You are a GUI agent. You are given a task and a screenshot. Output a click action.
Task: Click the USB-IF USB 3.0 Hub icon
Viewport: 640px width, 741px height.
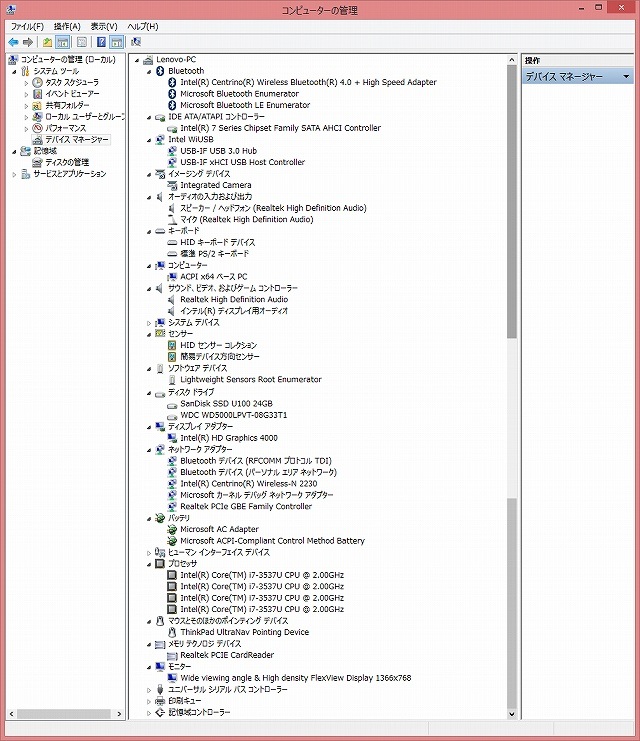pos(172,151)
